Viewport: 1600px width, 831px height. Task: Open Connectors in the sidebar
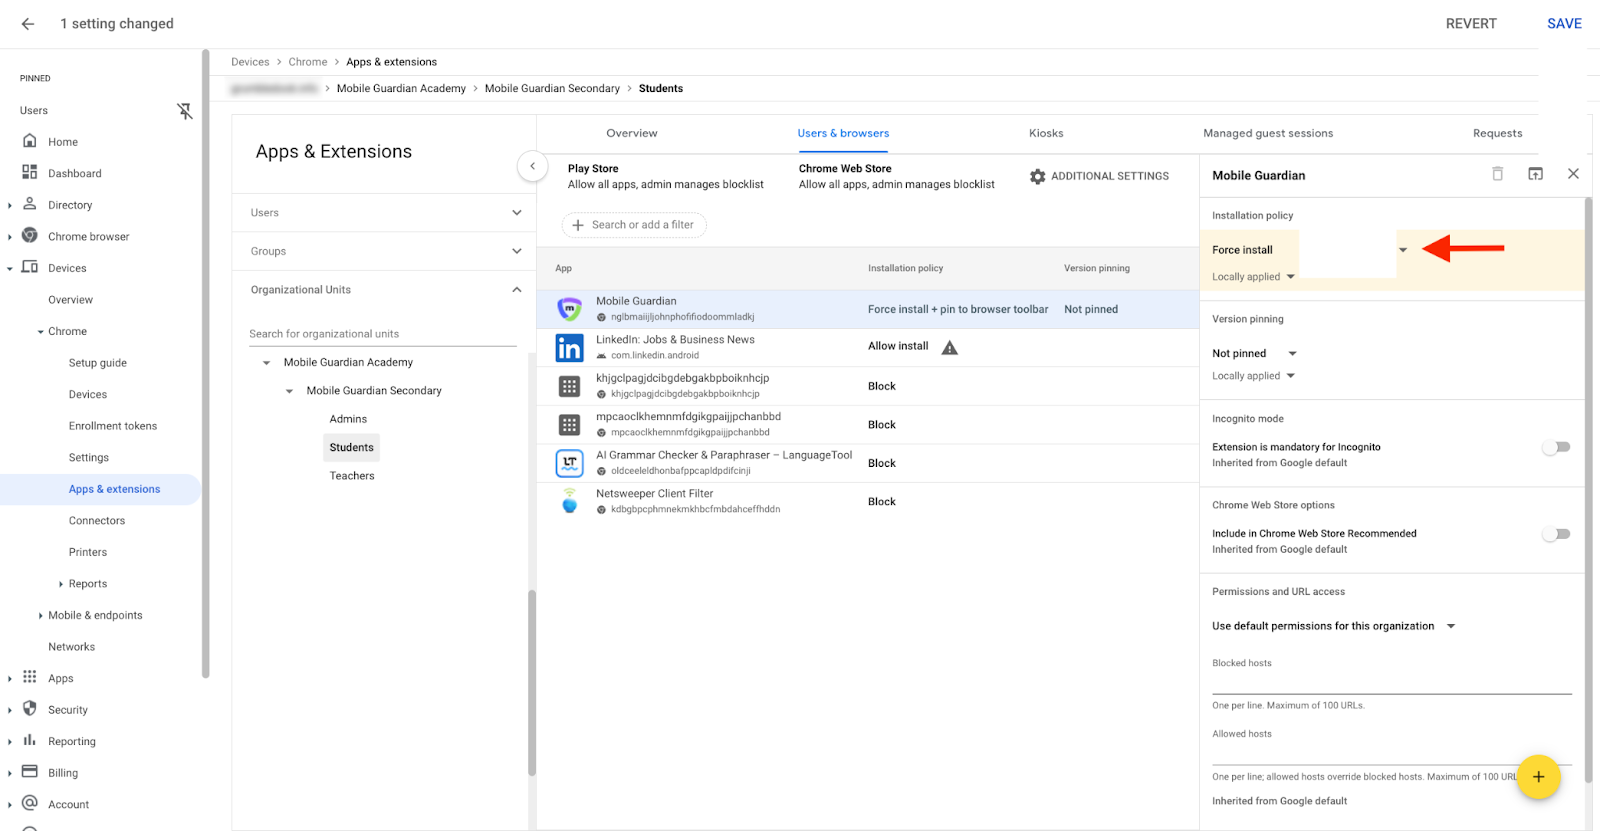[x=97, y=521]
